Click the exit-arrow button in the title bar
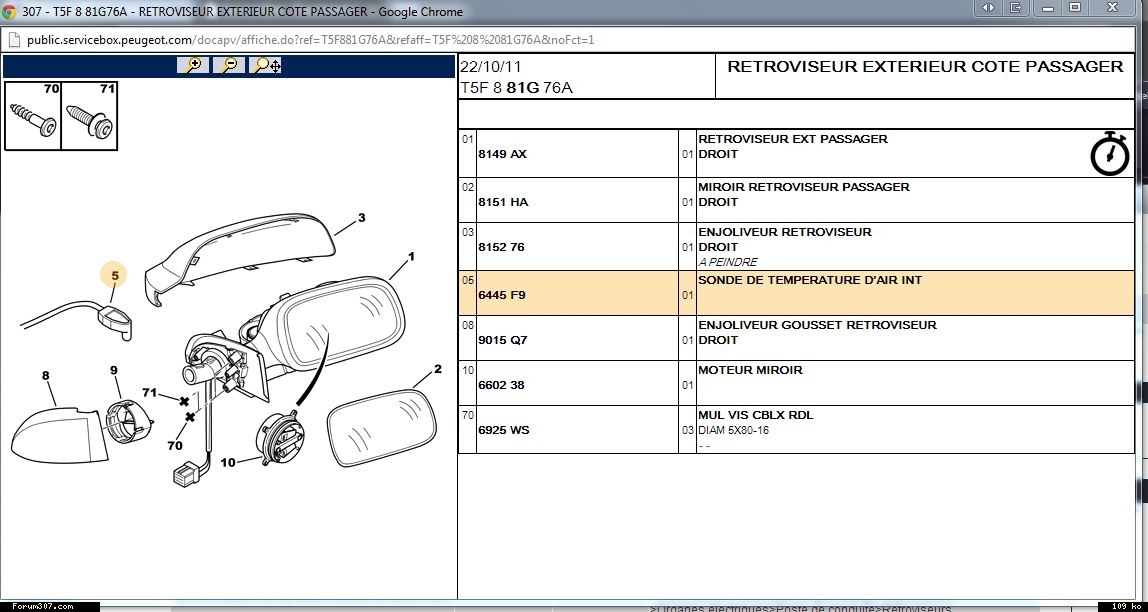Viewport: 1148px width, 612px height. (1015, 7)
